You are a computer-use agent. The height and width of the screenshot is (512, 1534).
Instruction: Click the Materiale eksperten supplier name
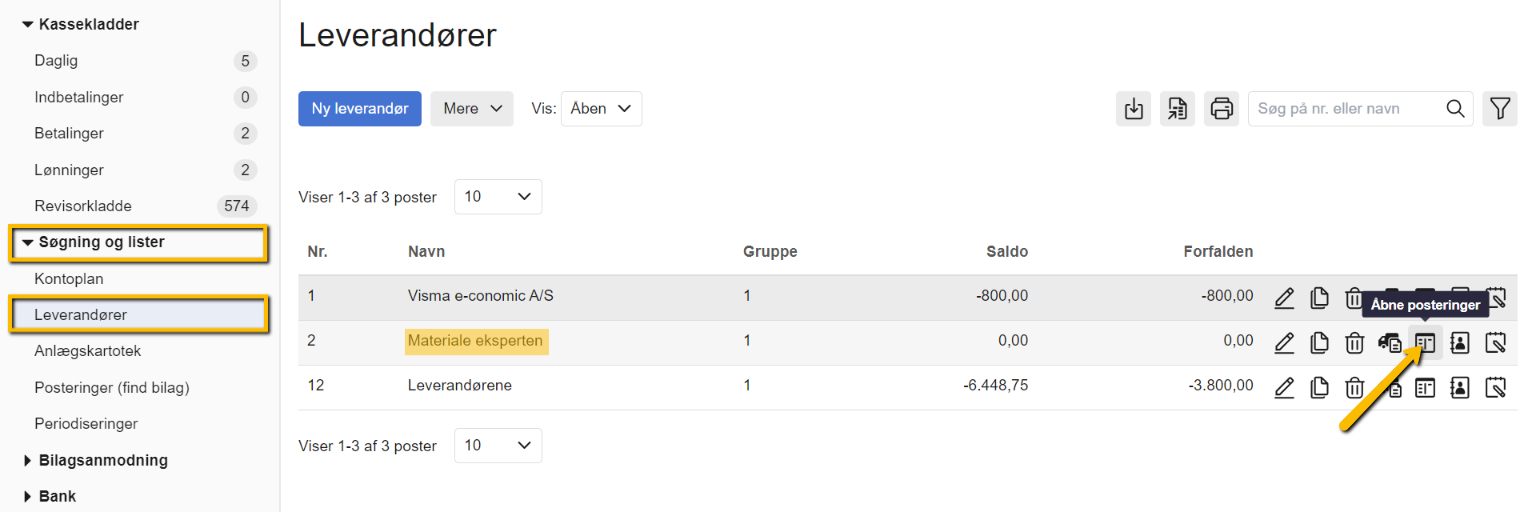(x=476, y=341)
